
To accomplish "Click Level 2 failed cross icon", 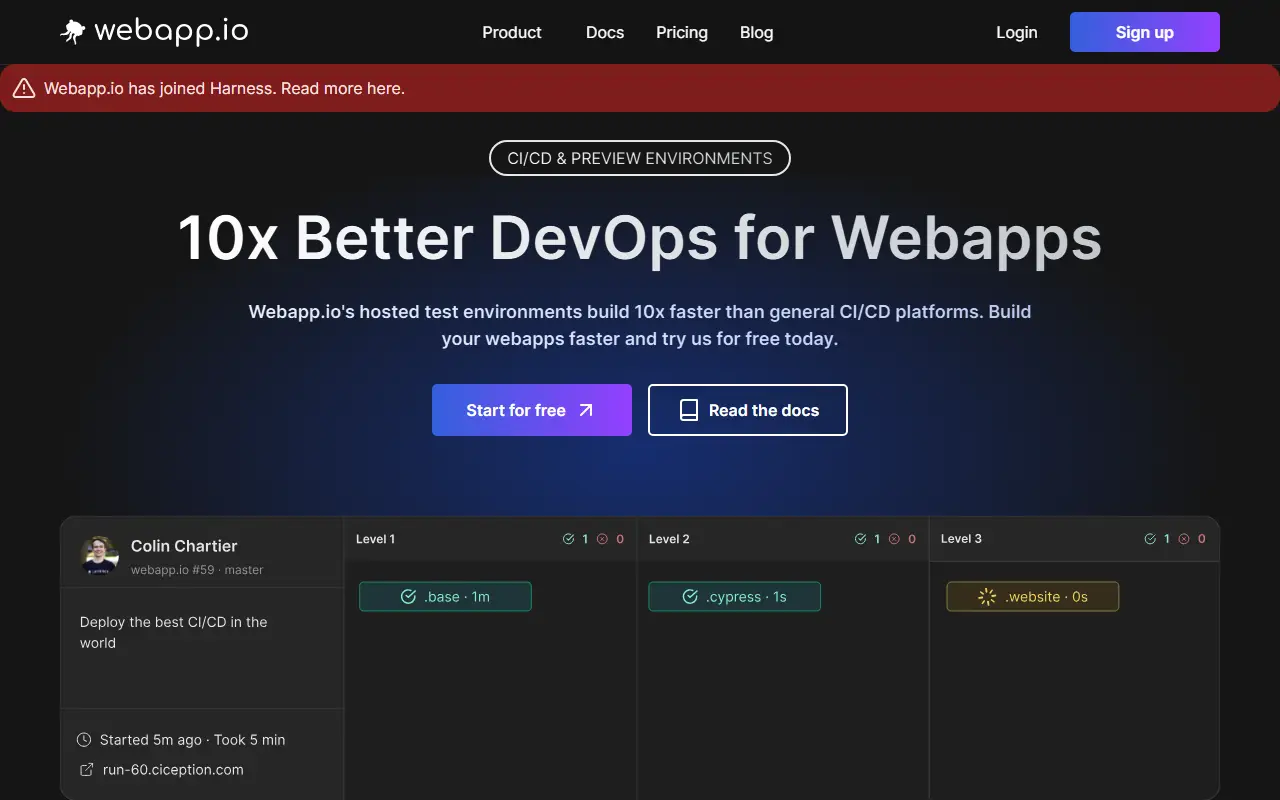I will (x=894, y=539).
